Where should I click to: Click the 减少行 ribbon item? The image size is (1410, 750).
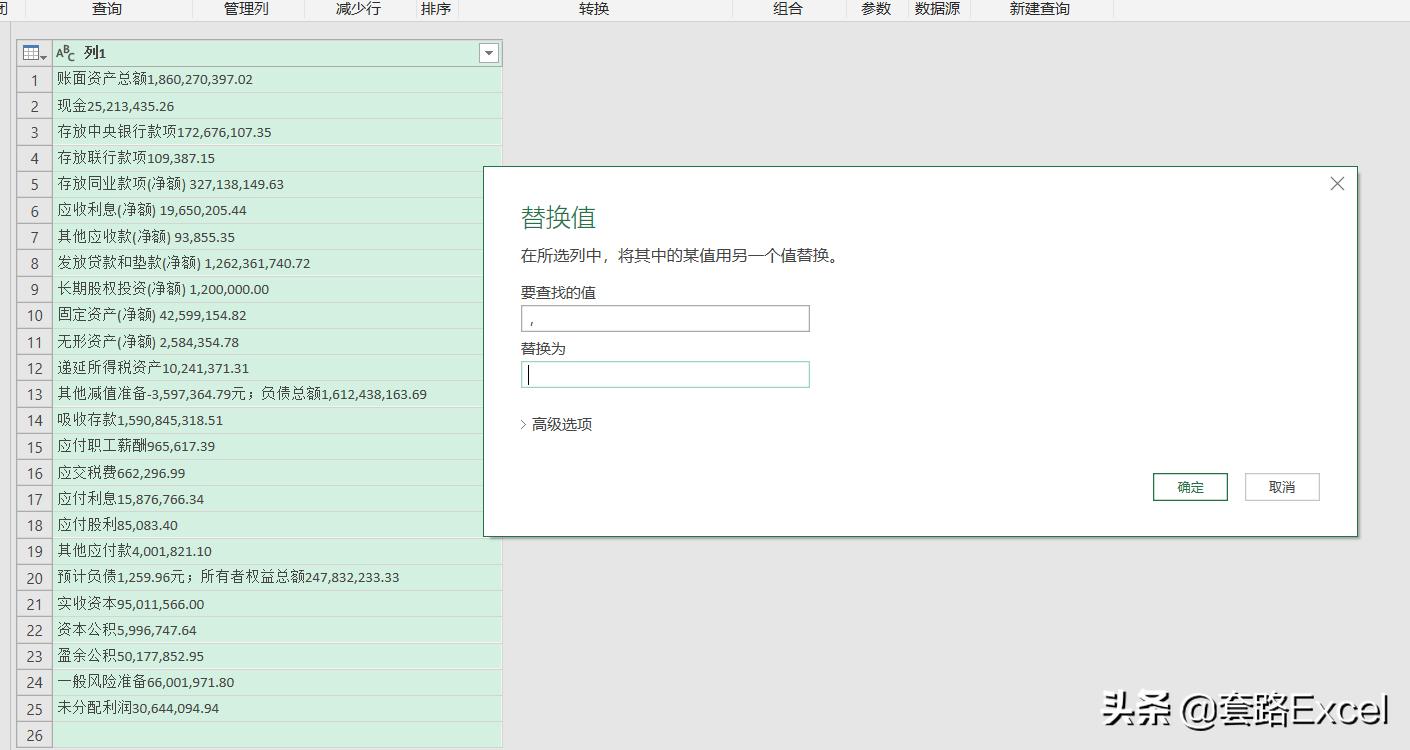[x=357, y=10]
